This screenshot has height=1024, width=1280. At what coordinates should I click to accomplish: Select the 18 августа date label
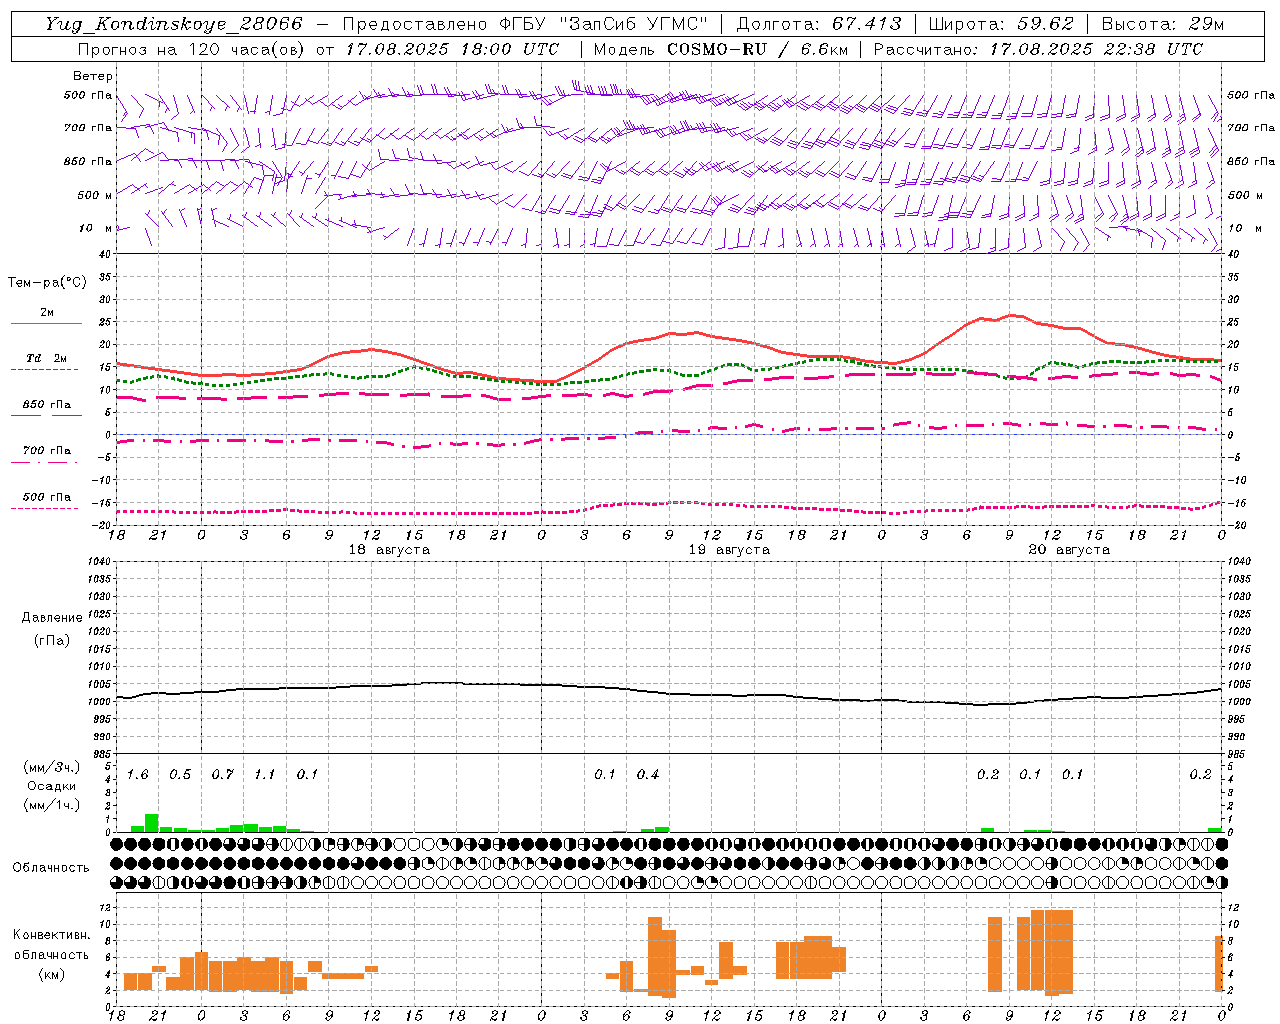point(389,550)
